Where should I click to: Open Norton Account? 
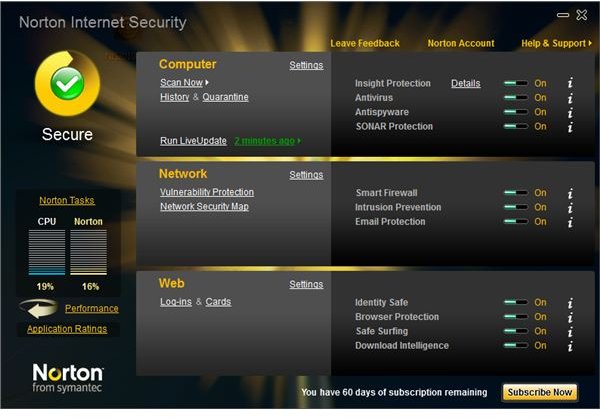461,43
